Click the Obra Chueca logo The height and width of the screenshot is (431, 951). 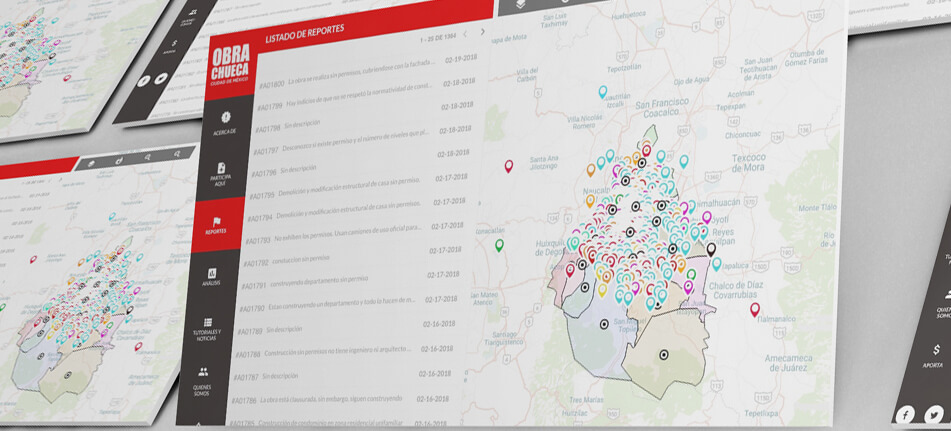click(232, 66)
